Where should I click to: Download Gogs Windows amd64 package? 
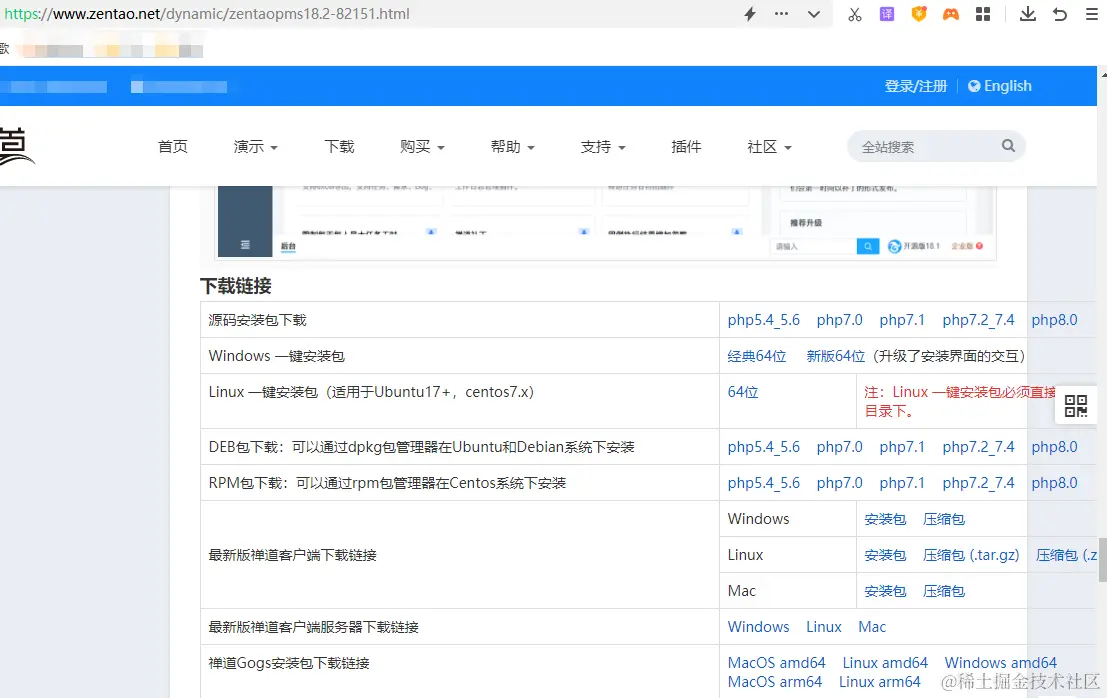(1000, 663)
